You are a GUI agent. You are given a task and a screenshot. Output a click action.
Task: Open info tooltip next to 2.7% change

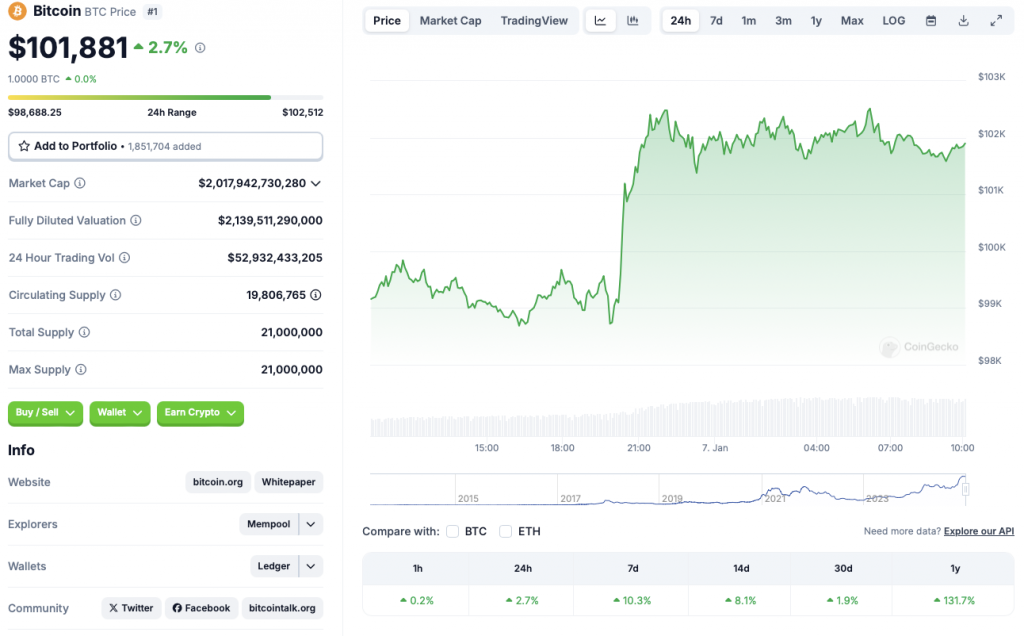200,48
